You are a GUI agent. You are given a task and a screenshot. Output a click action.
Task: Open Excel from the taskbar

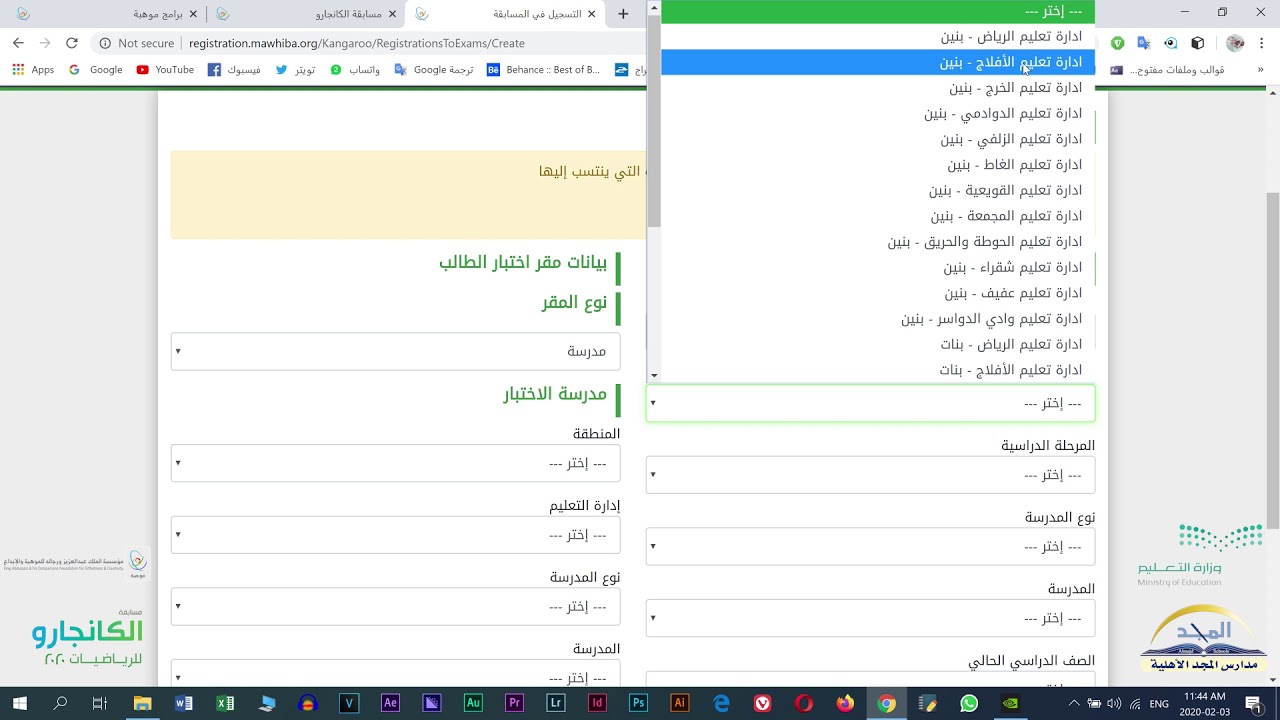click(225, 704)
